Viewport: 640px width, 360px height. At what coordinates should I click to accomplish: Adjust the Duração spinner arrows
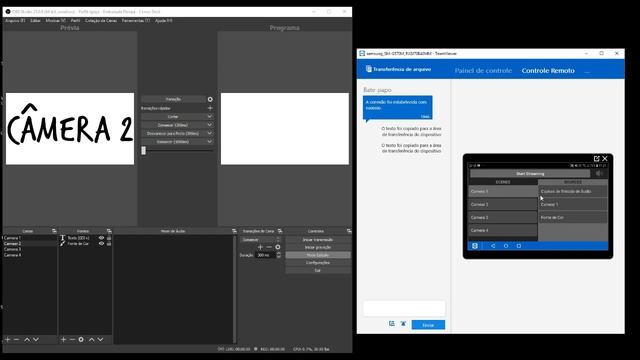(278, 255)
